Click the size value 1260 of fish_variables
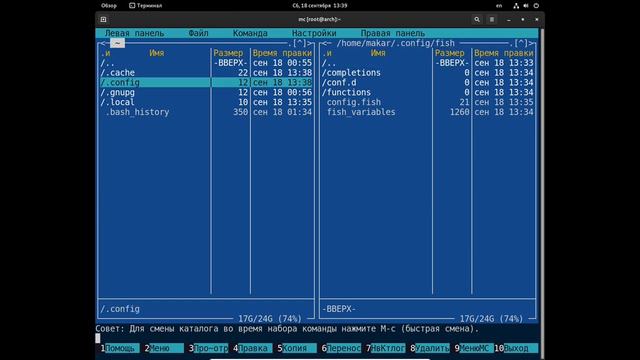The height and width of the screenshot is (360, 640). tap(460, 112)
